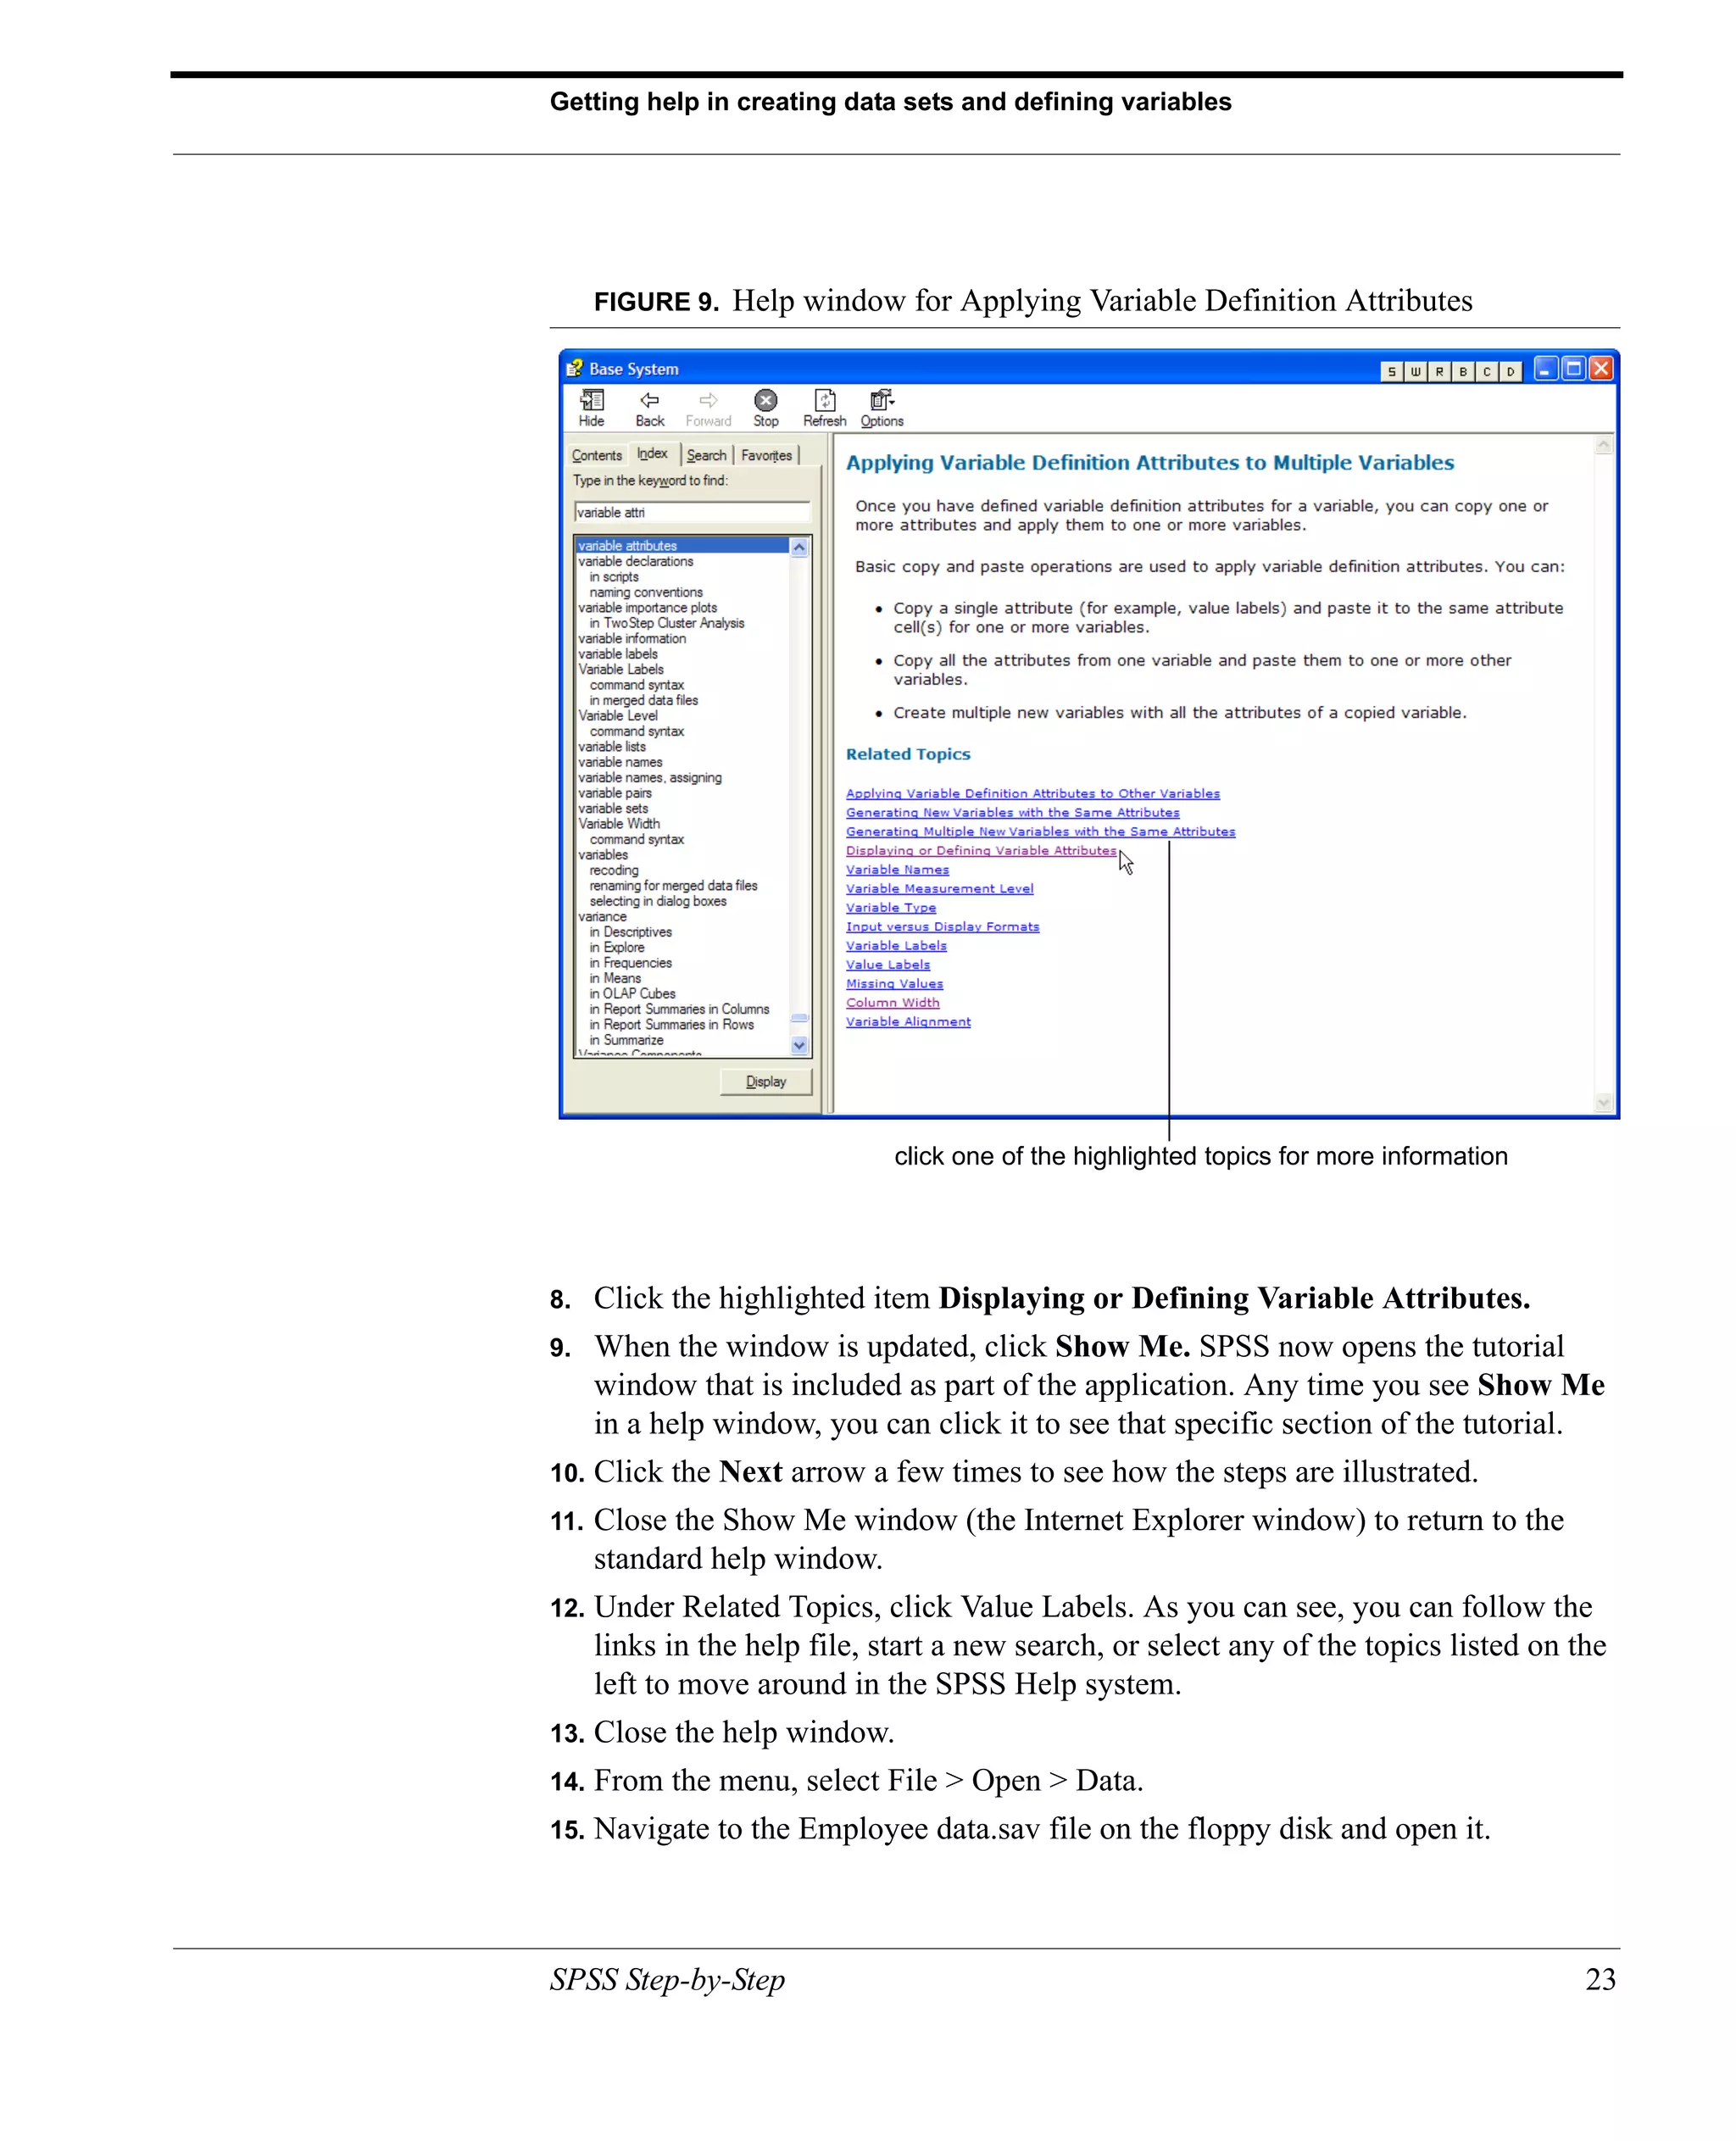Open the 'Column Width' link
This screenshot has height=2141, width=1736.
pyautogui.click(x=893, y=1003)
